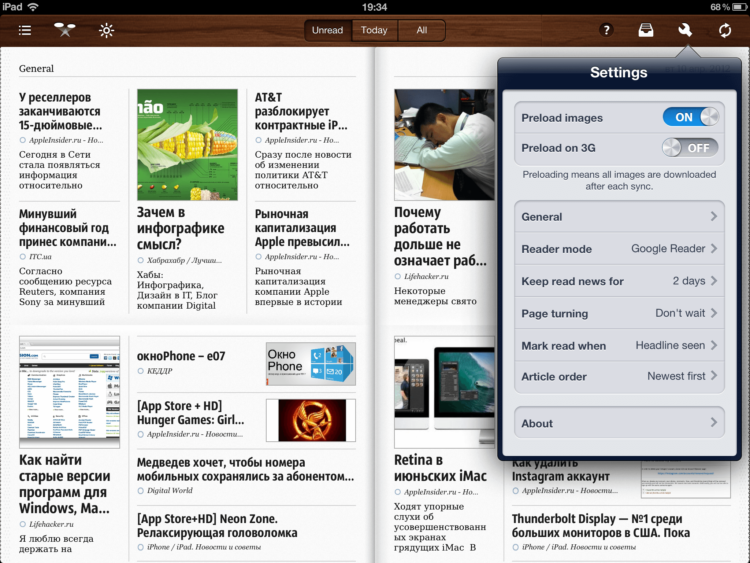Viewport: 750px width, 563px height.
Task: Switch to the Unread tab
Action: [x=328, y=30]
